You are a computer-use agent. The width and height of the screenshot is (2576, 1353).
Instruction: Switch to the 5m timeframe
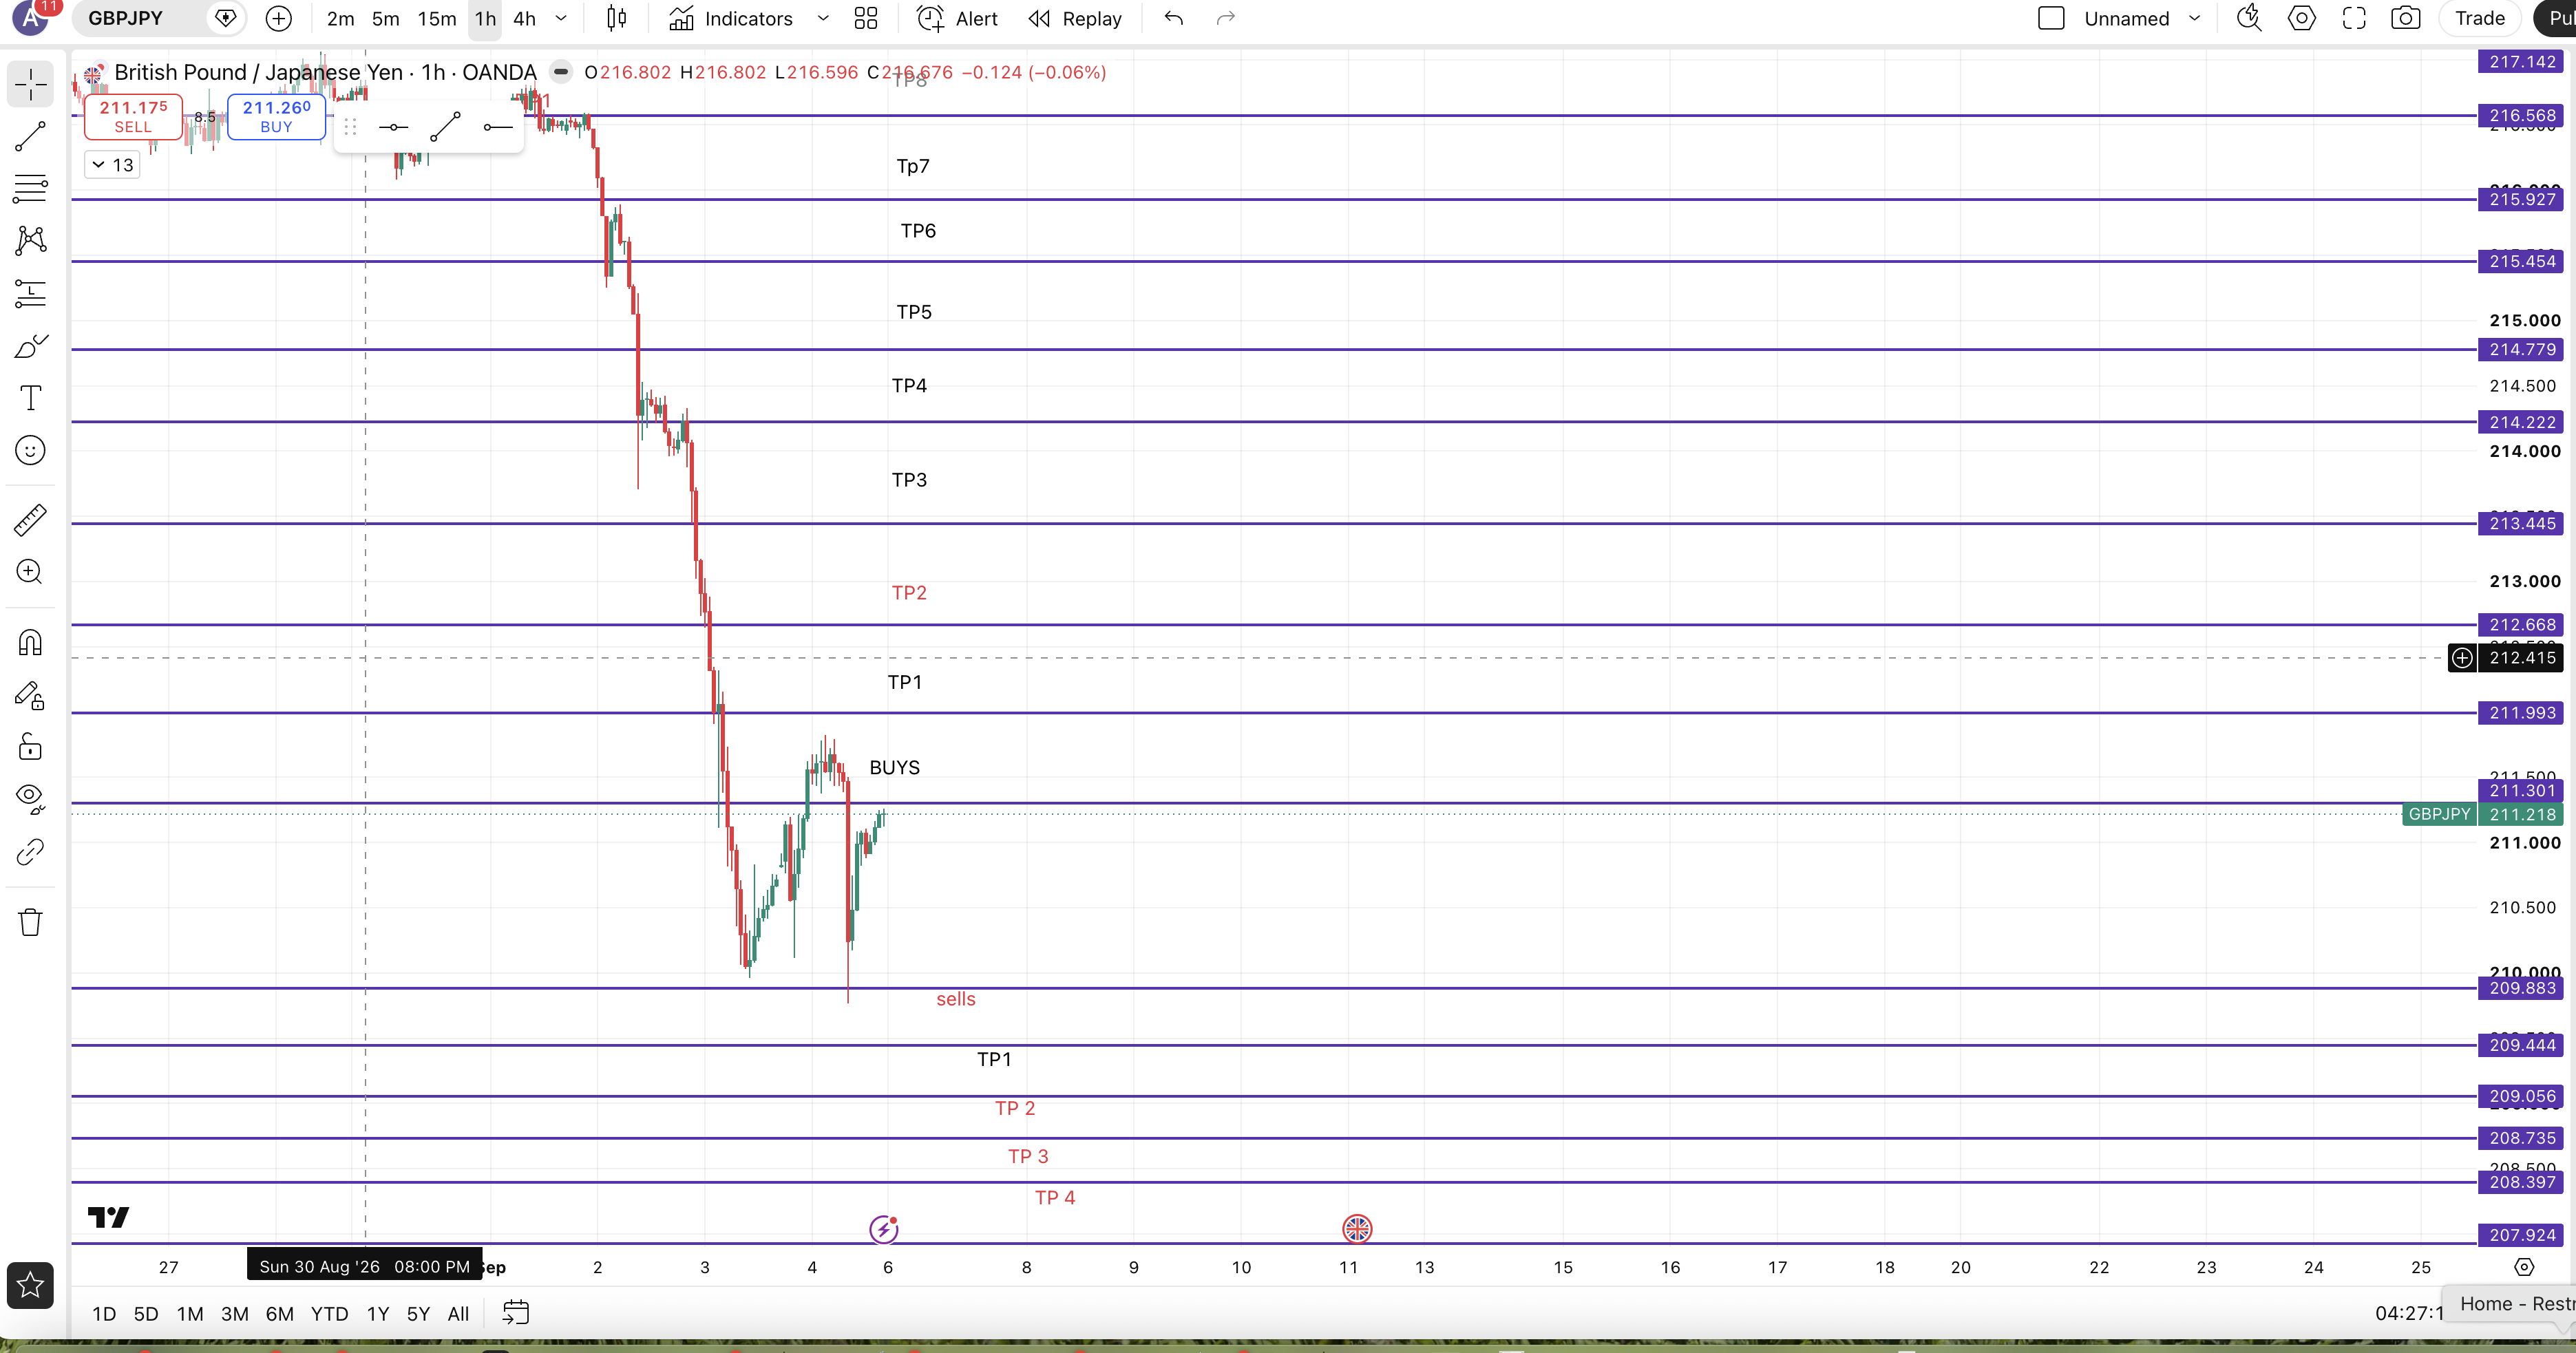click(385, 18)
